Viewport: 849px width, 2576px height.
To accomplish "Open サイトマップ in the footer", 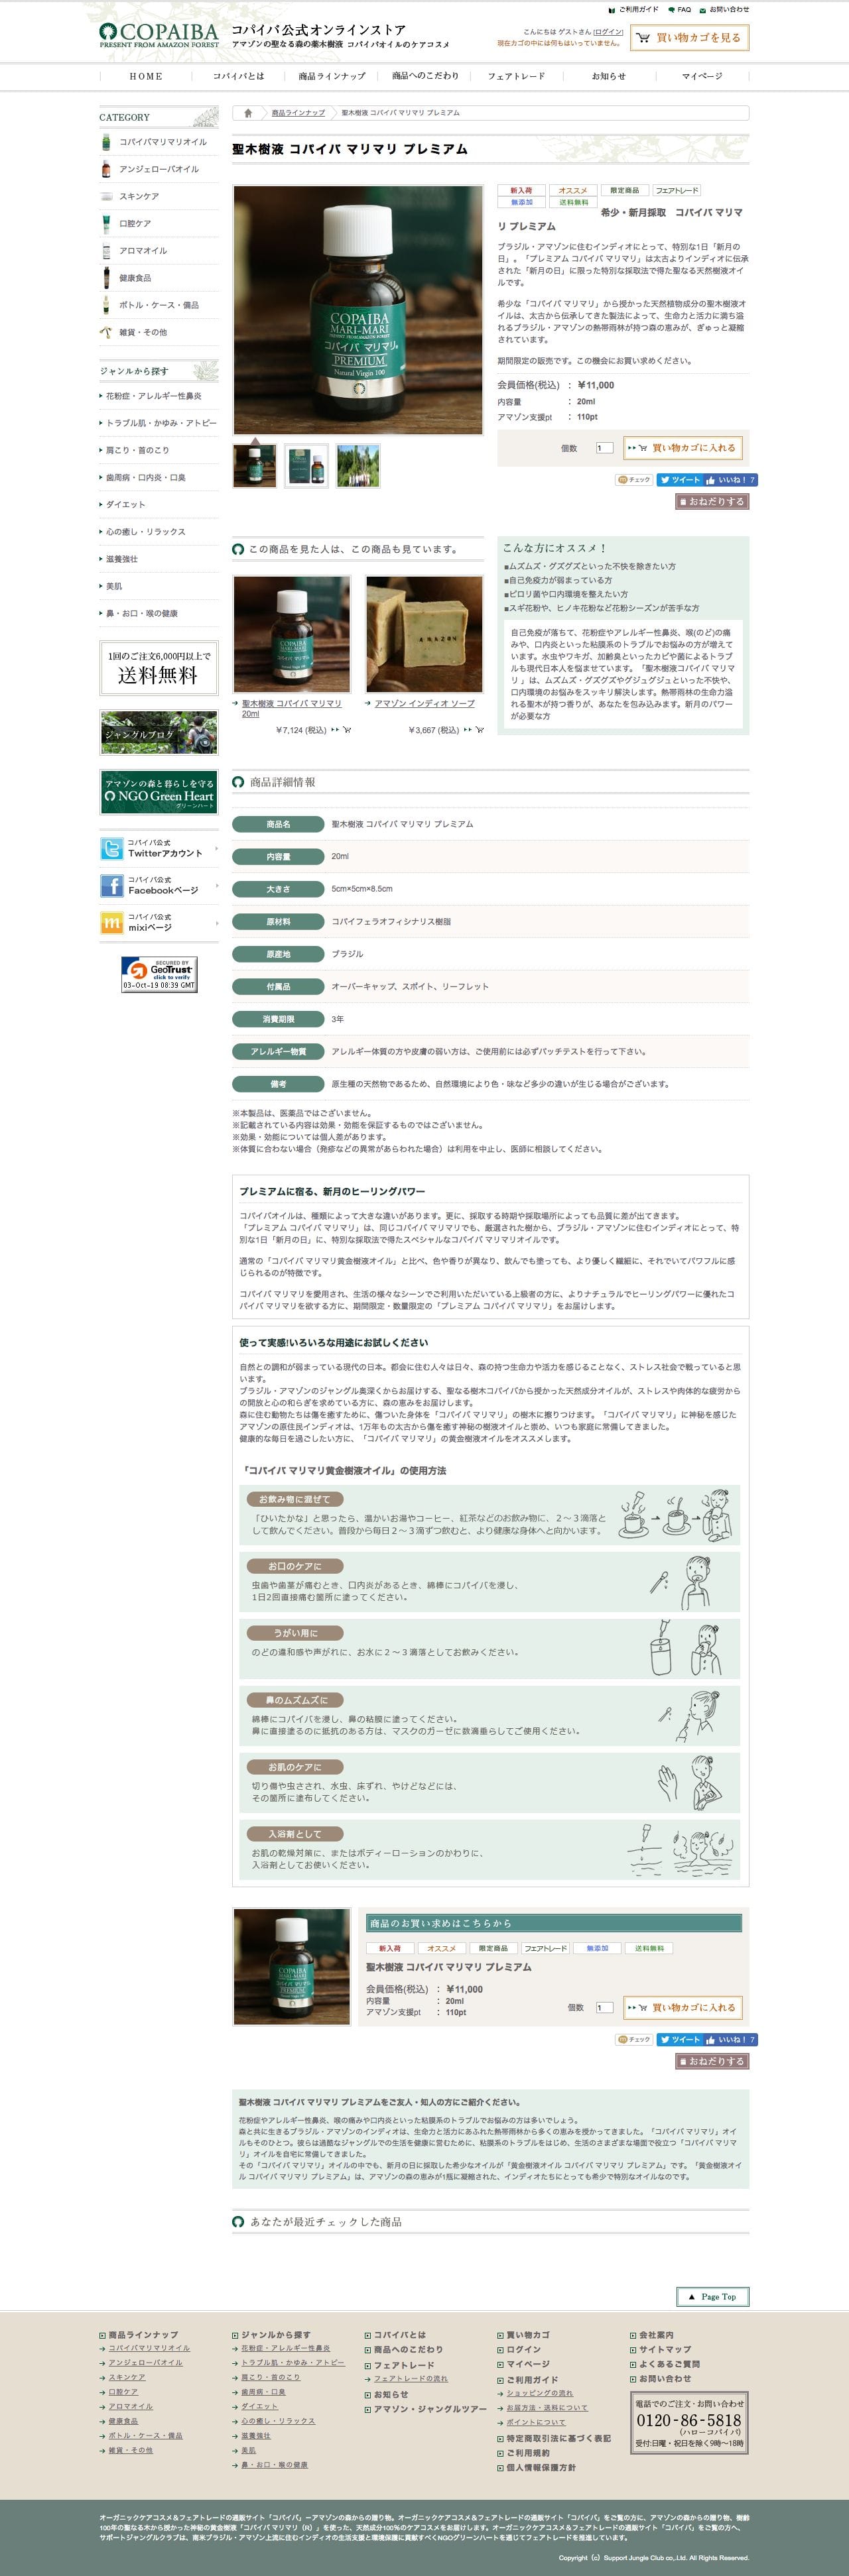I will point(664,2349).
